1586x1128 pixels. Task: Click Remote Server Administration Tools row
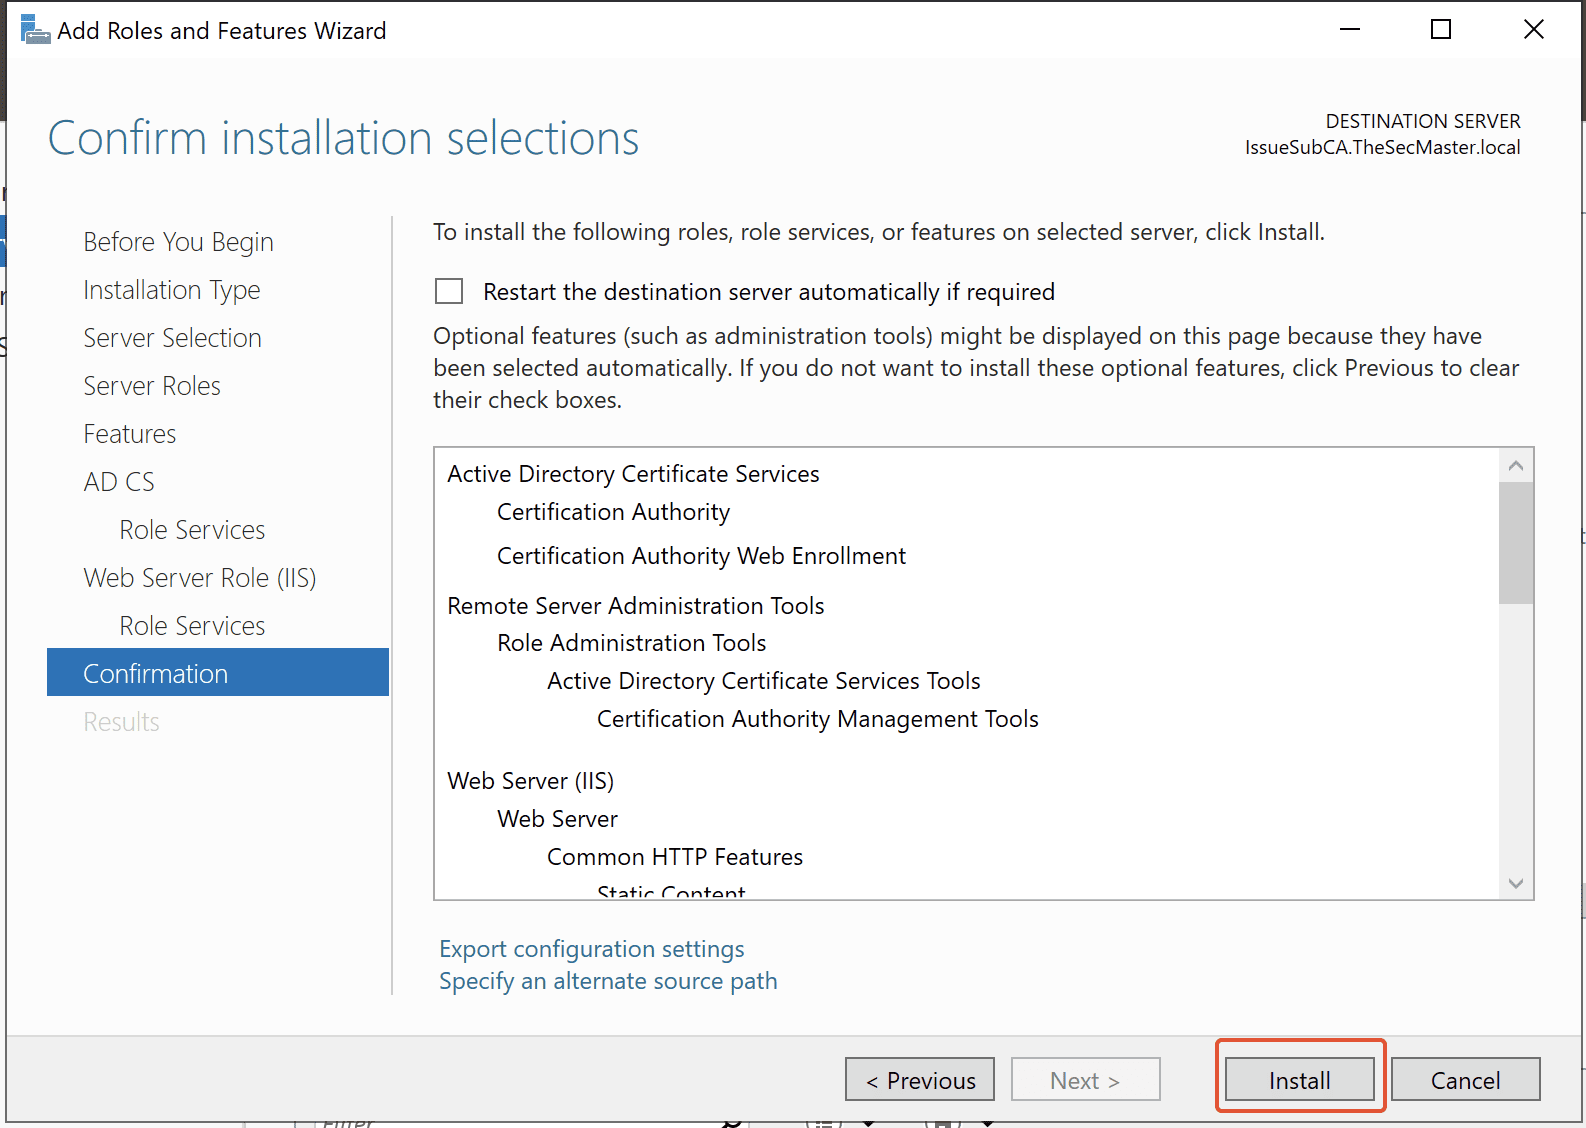tap(636, 606)
